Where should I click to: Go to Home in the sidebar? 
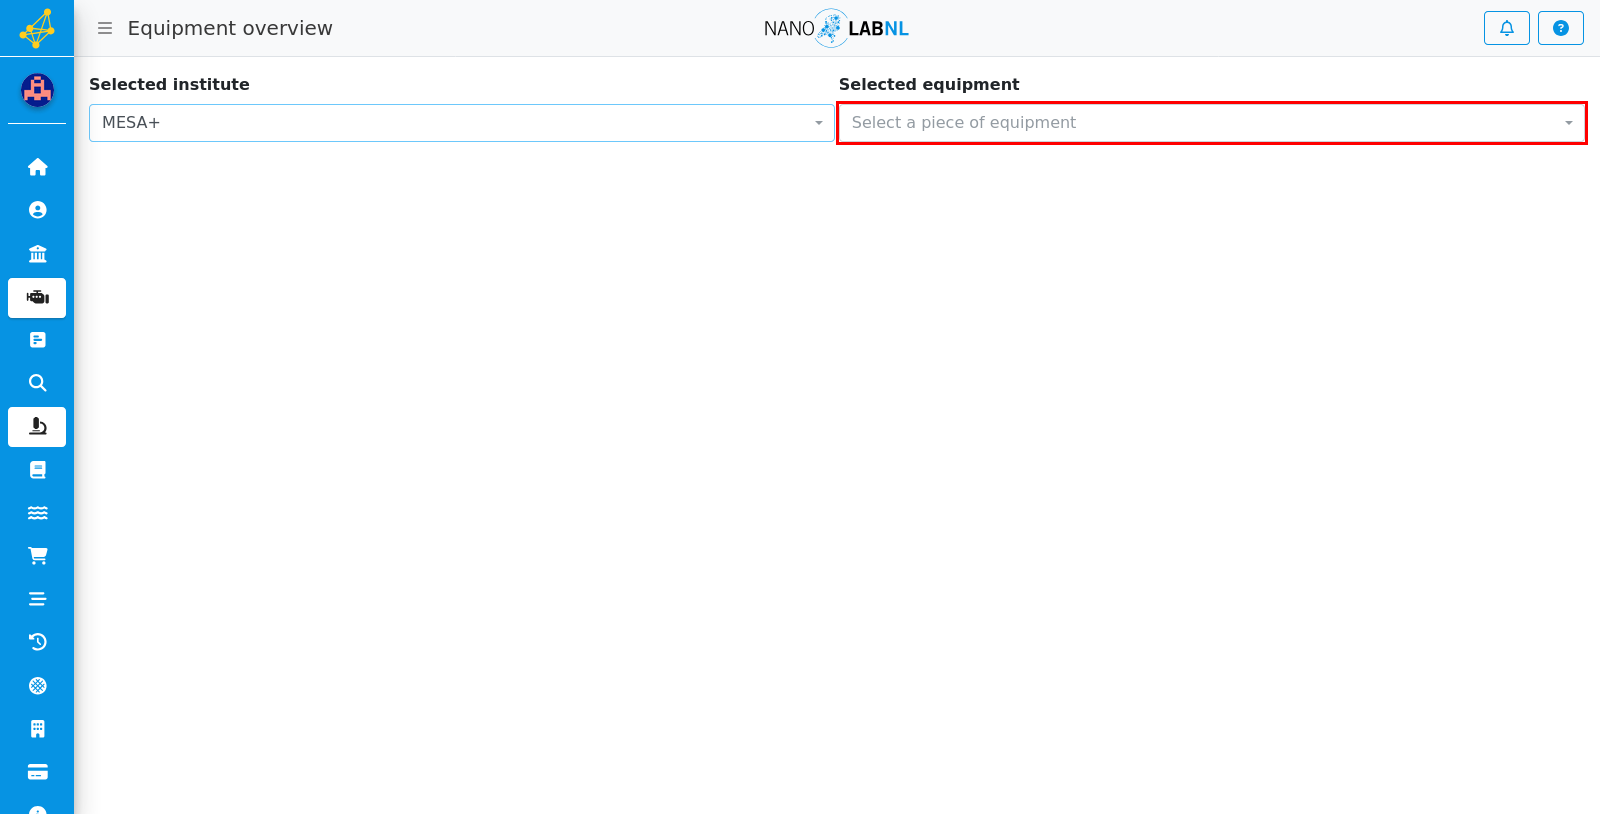tap(37, 167)
